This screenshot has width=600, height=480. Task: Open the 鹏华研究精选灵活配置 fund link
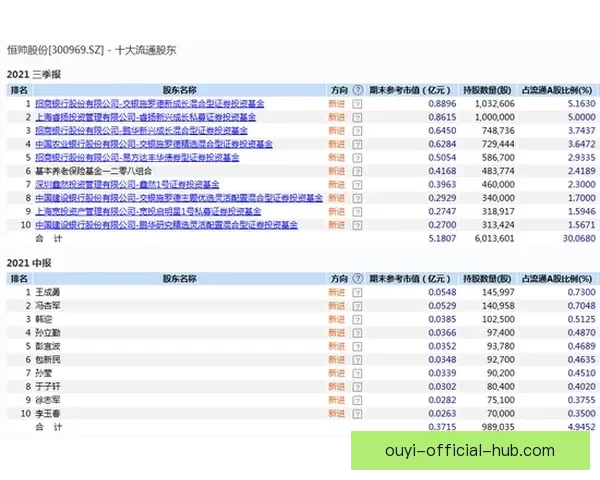pyautogui.click(x=166, y=225)
